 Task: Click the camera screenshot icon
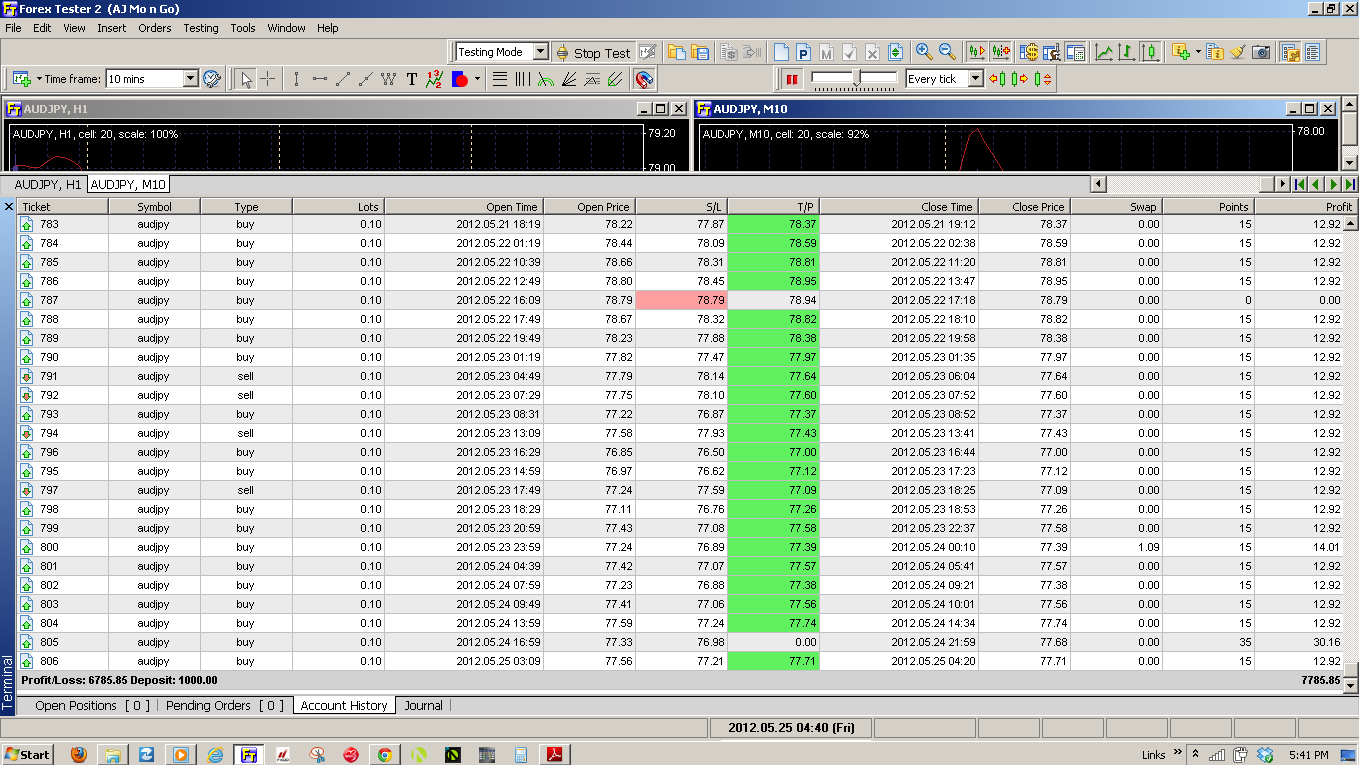click(1262, 52)
